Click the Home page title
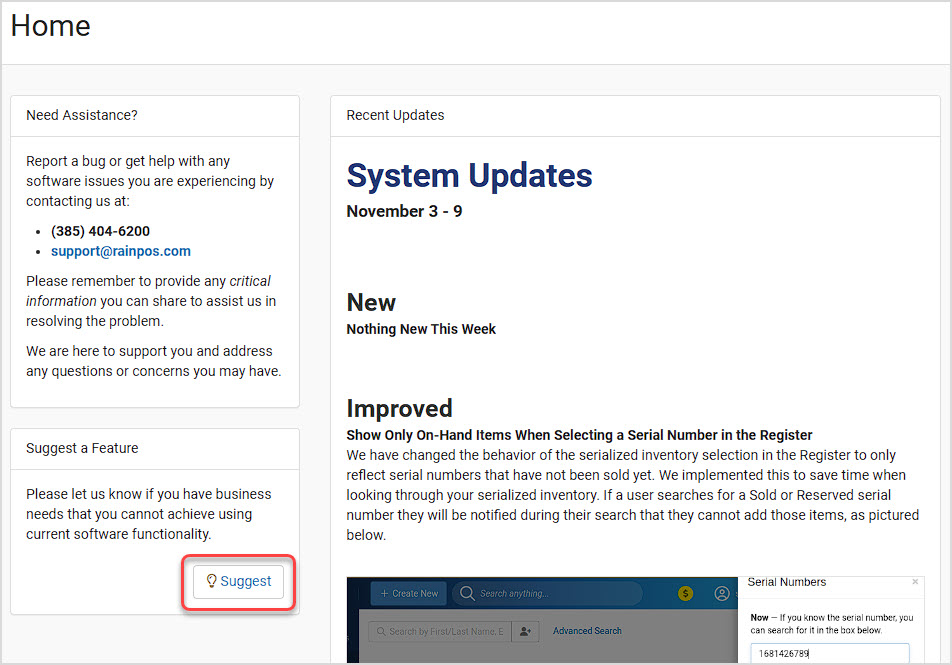Viewport: 952px width, 665px height. click(x=50, y=26)
